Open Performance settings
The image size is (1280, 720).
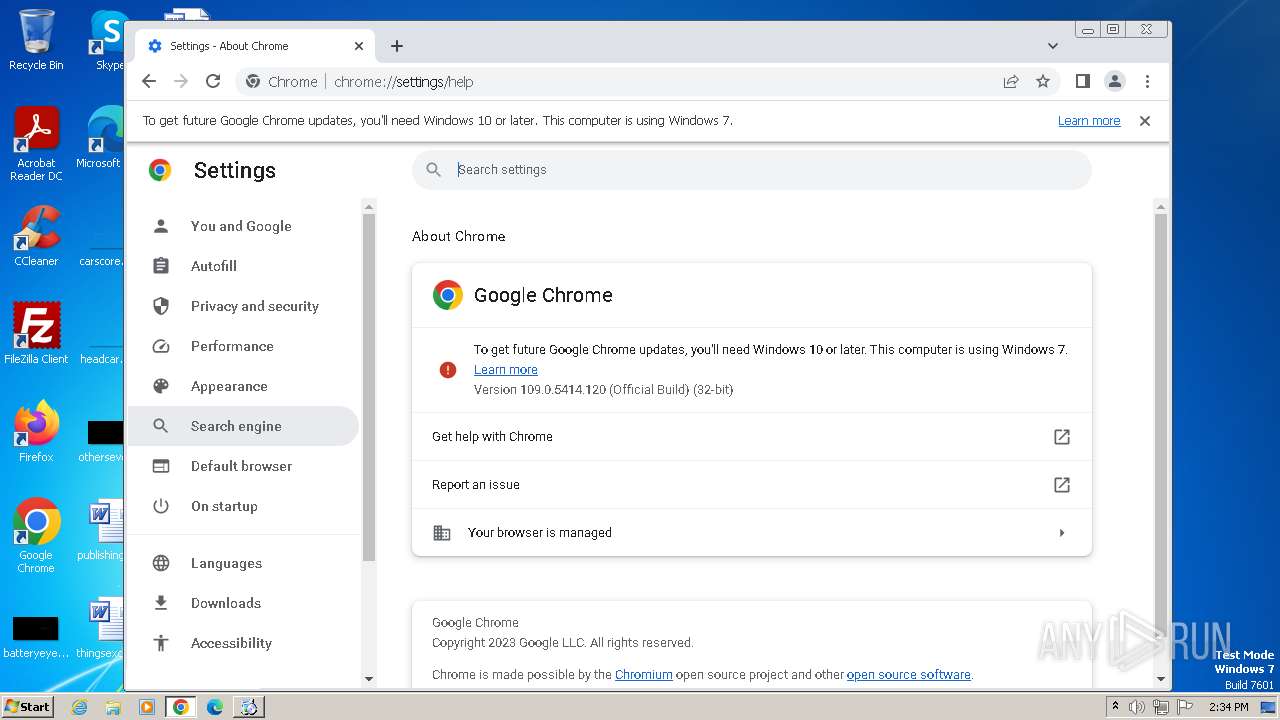click(243, 346)
